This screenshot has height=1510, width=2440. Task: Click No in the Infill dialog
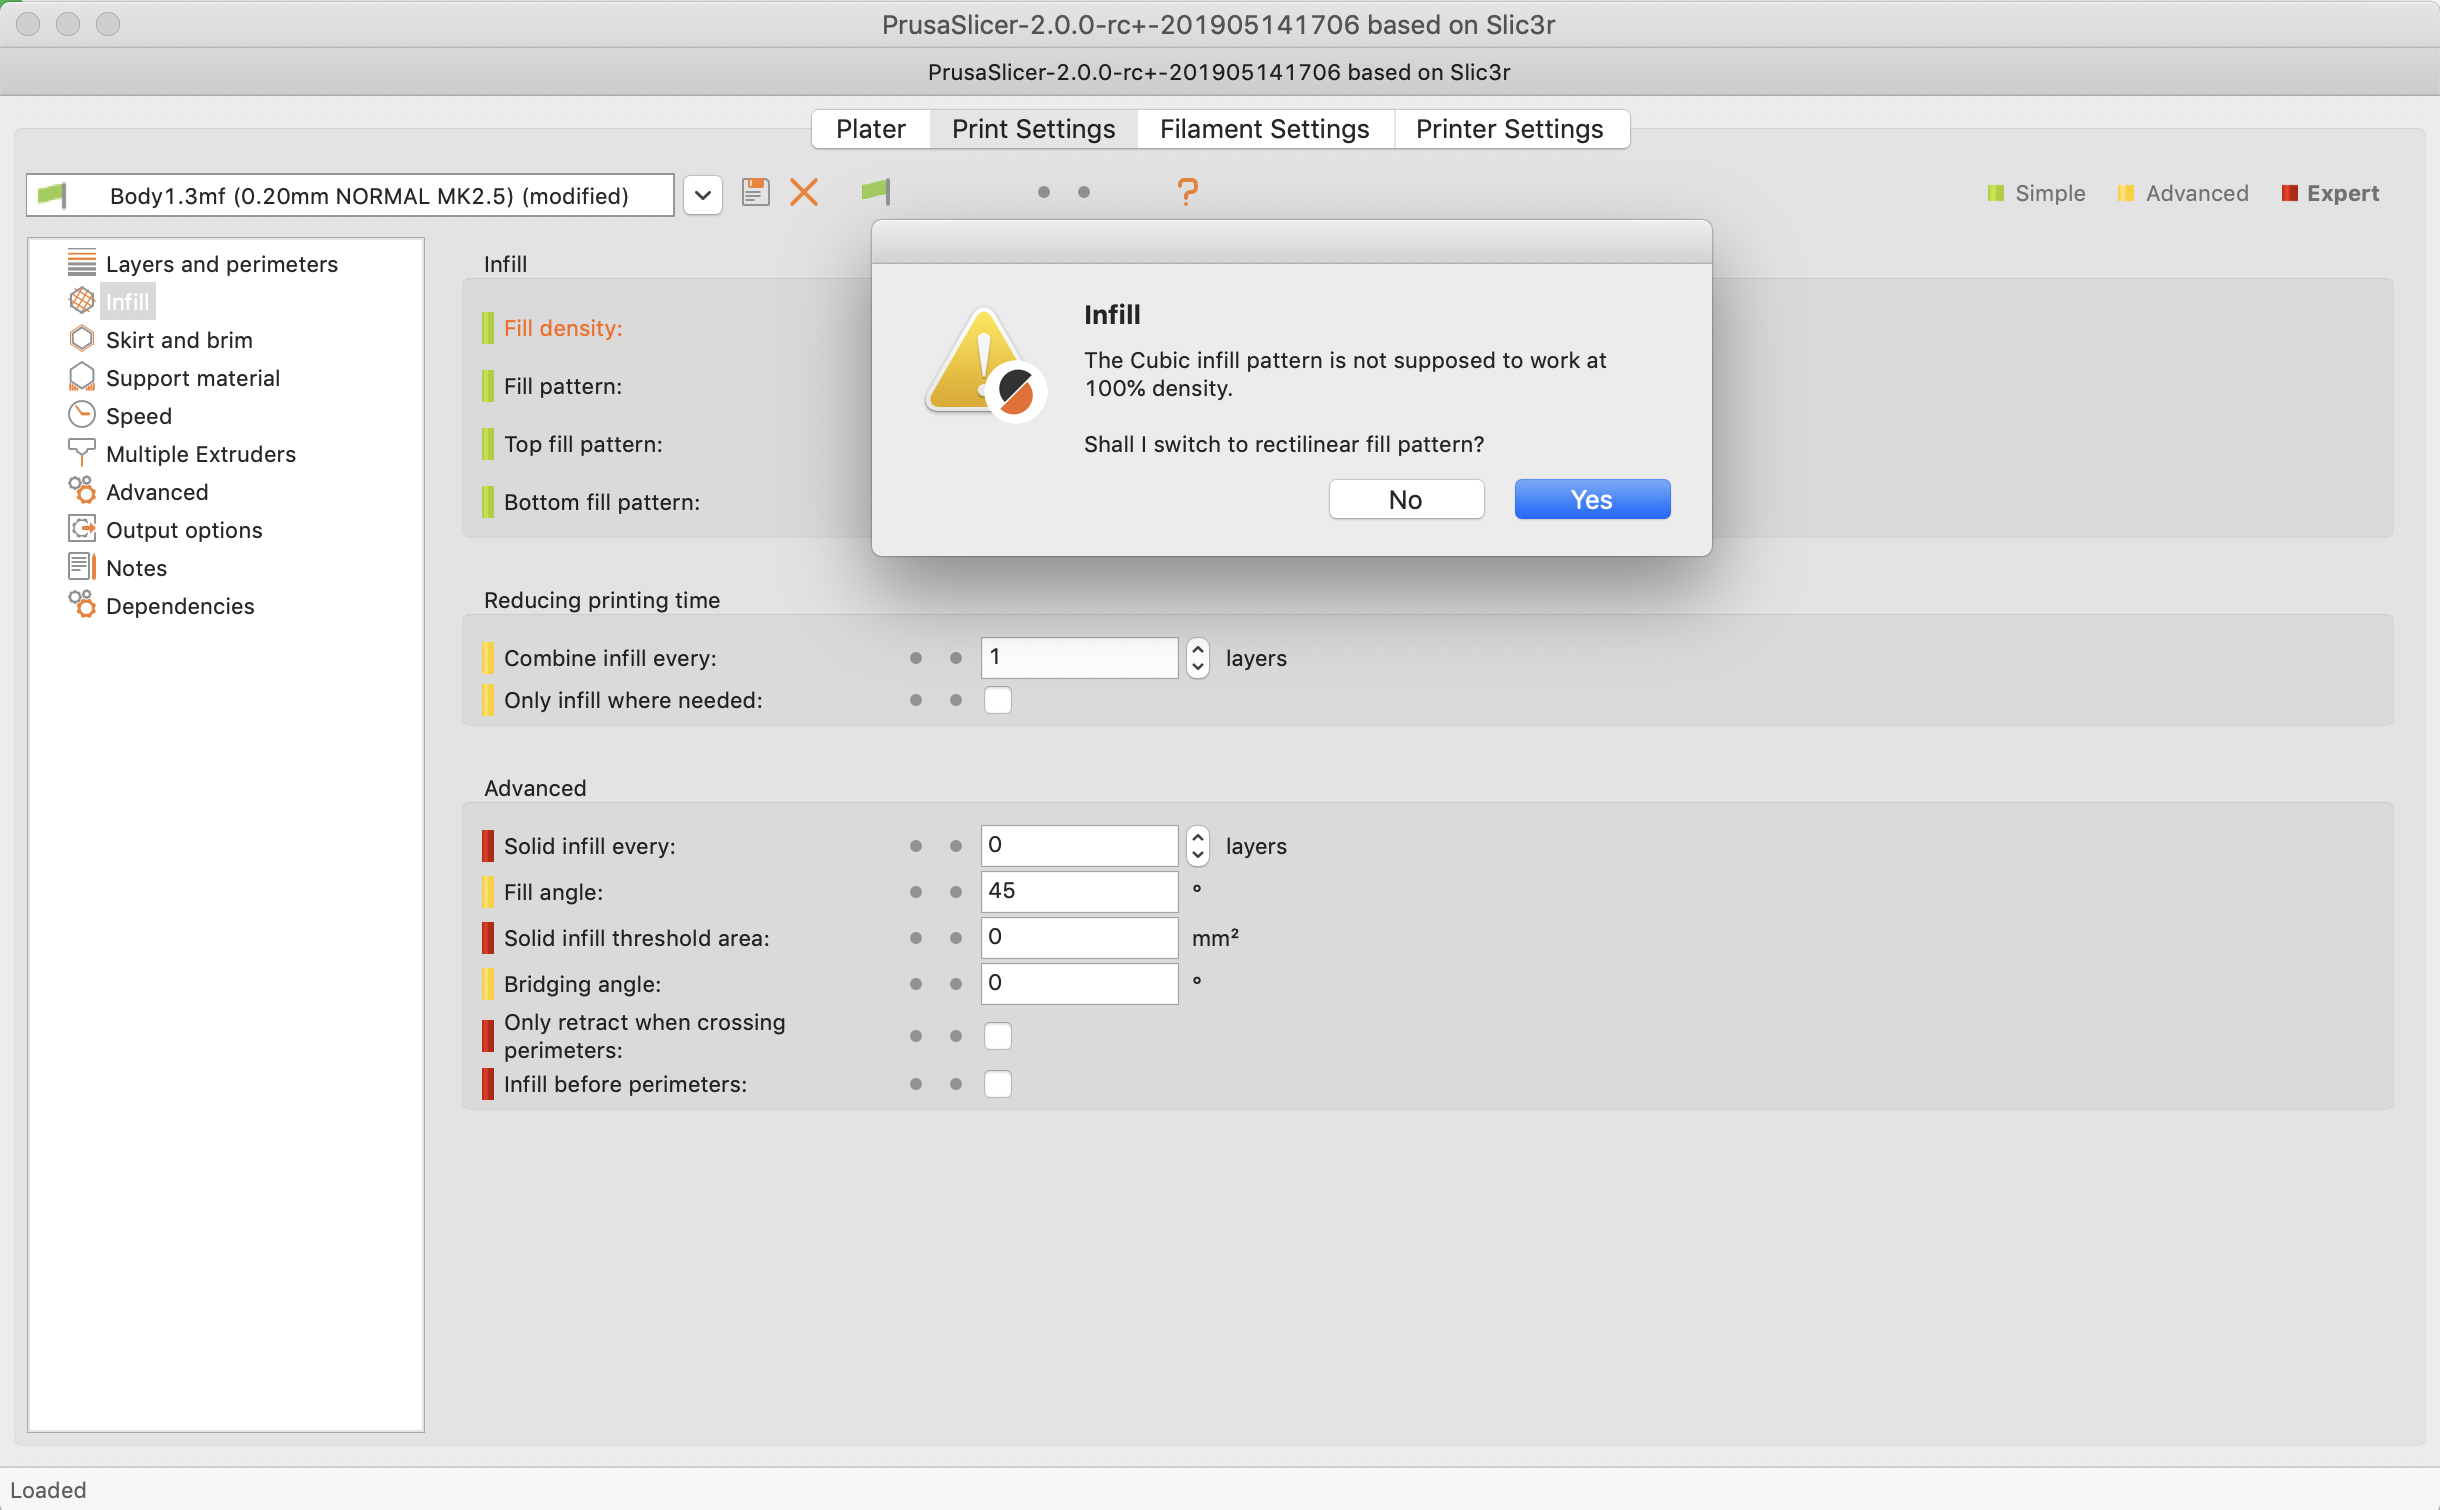1406,499
